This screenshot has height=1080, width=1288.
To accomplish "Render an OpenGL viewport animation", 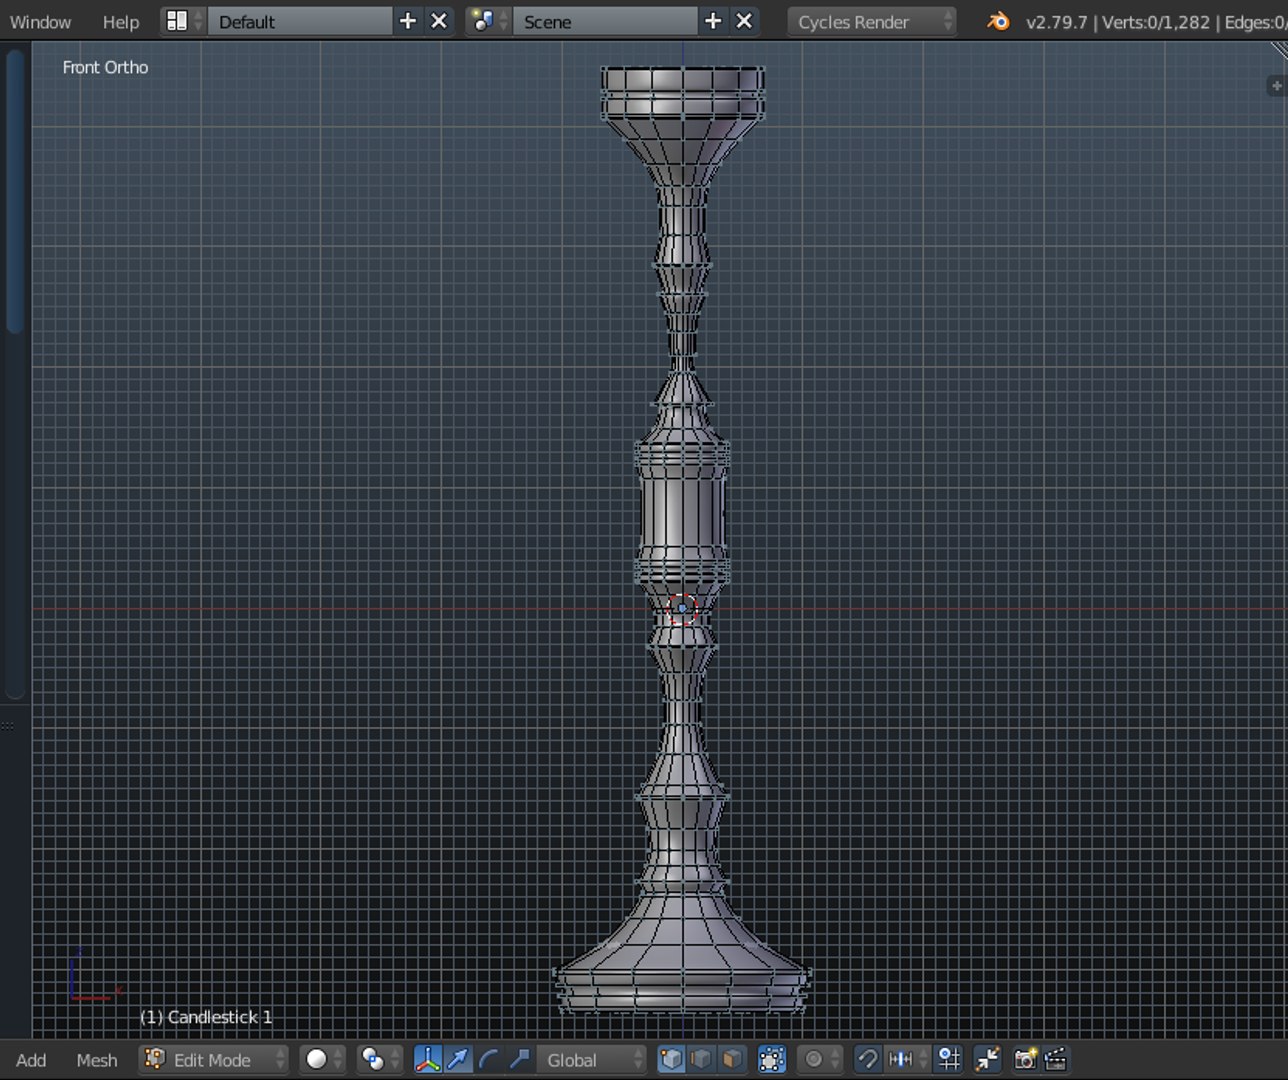I will pyautogui.click(x=1055, y=1059).
